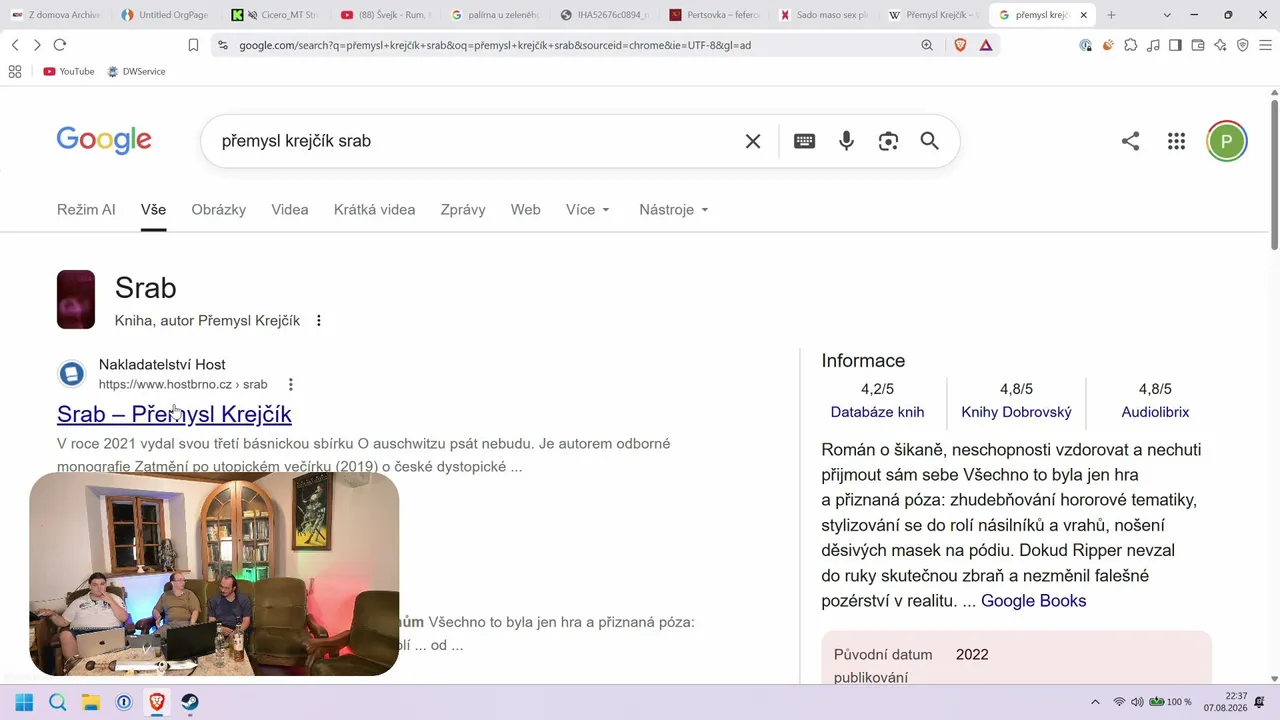The height and width of the screenshot is (720, 1280).
Task: Go forward in browser history
Action: 37,45
